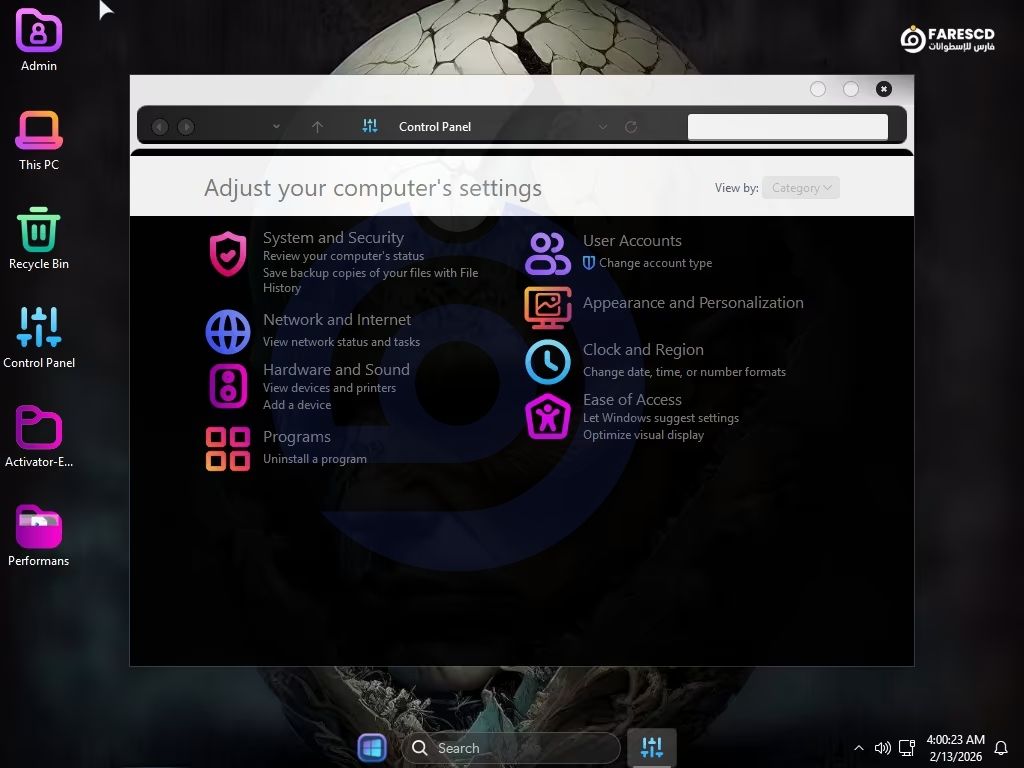Screen dimensions: 1024x768
Task: Go up one level with up arrow
Action: tap(317, 127)
